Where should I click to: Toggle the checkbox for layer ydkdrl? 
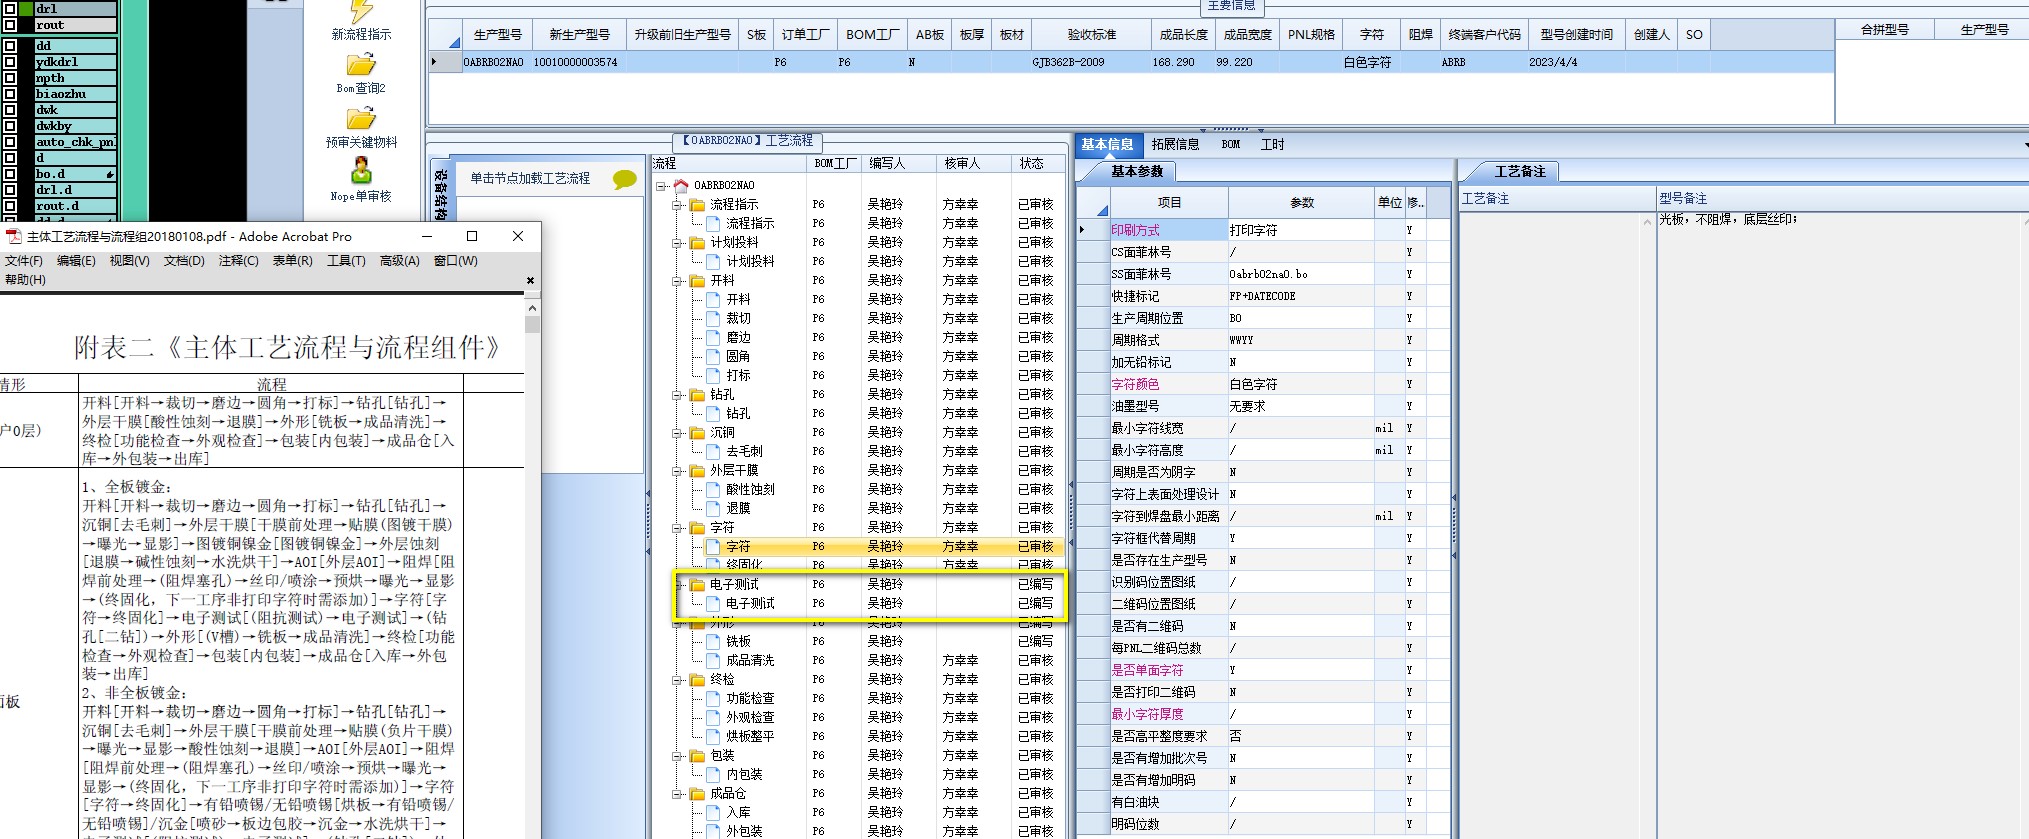[10, 61]
